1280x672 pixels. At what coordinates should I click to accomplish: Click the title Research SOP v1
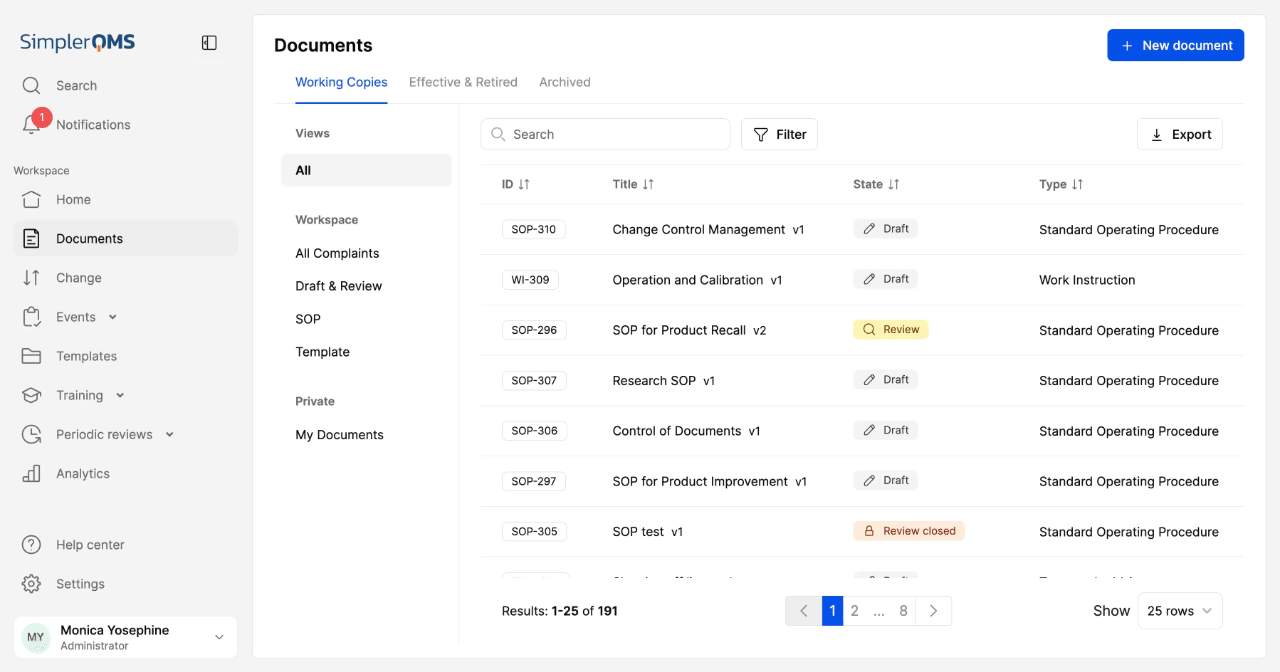(663, 381)
